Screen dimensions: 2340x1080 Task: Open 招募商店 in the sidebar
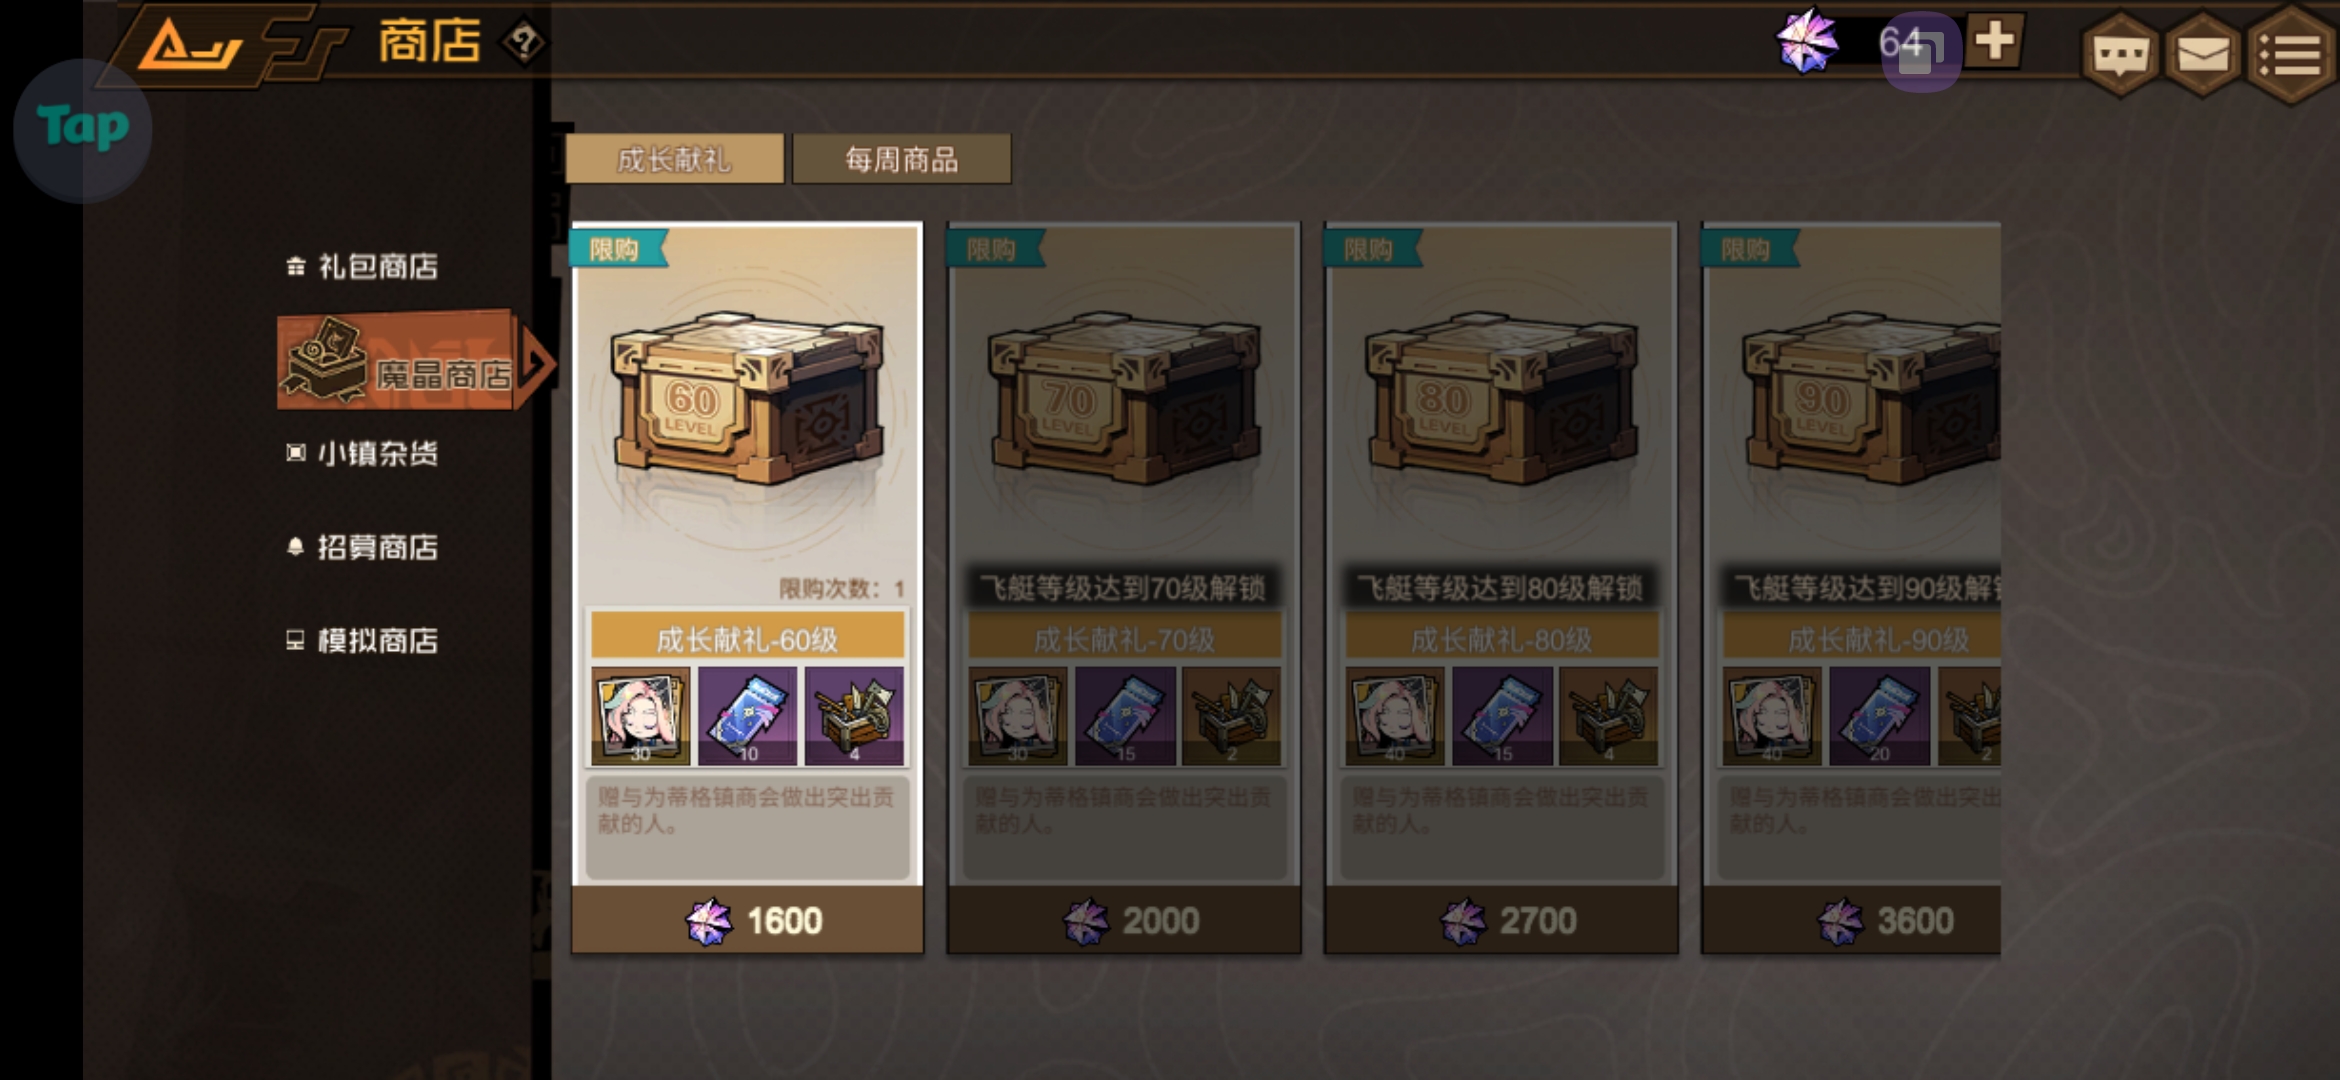coord(364,547)
